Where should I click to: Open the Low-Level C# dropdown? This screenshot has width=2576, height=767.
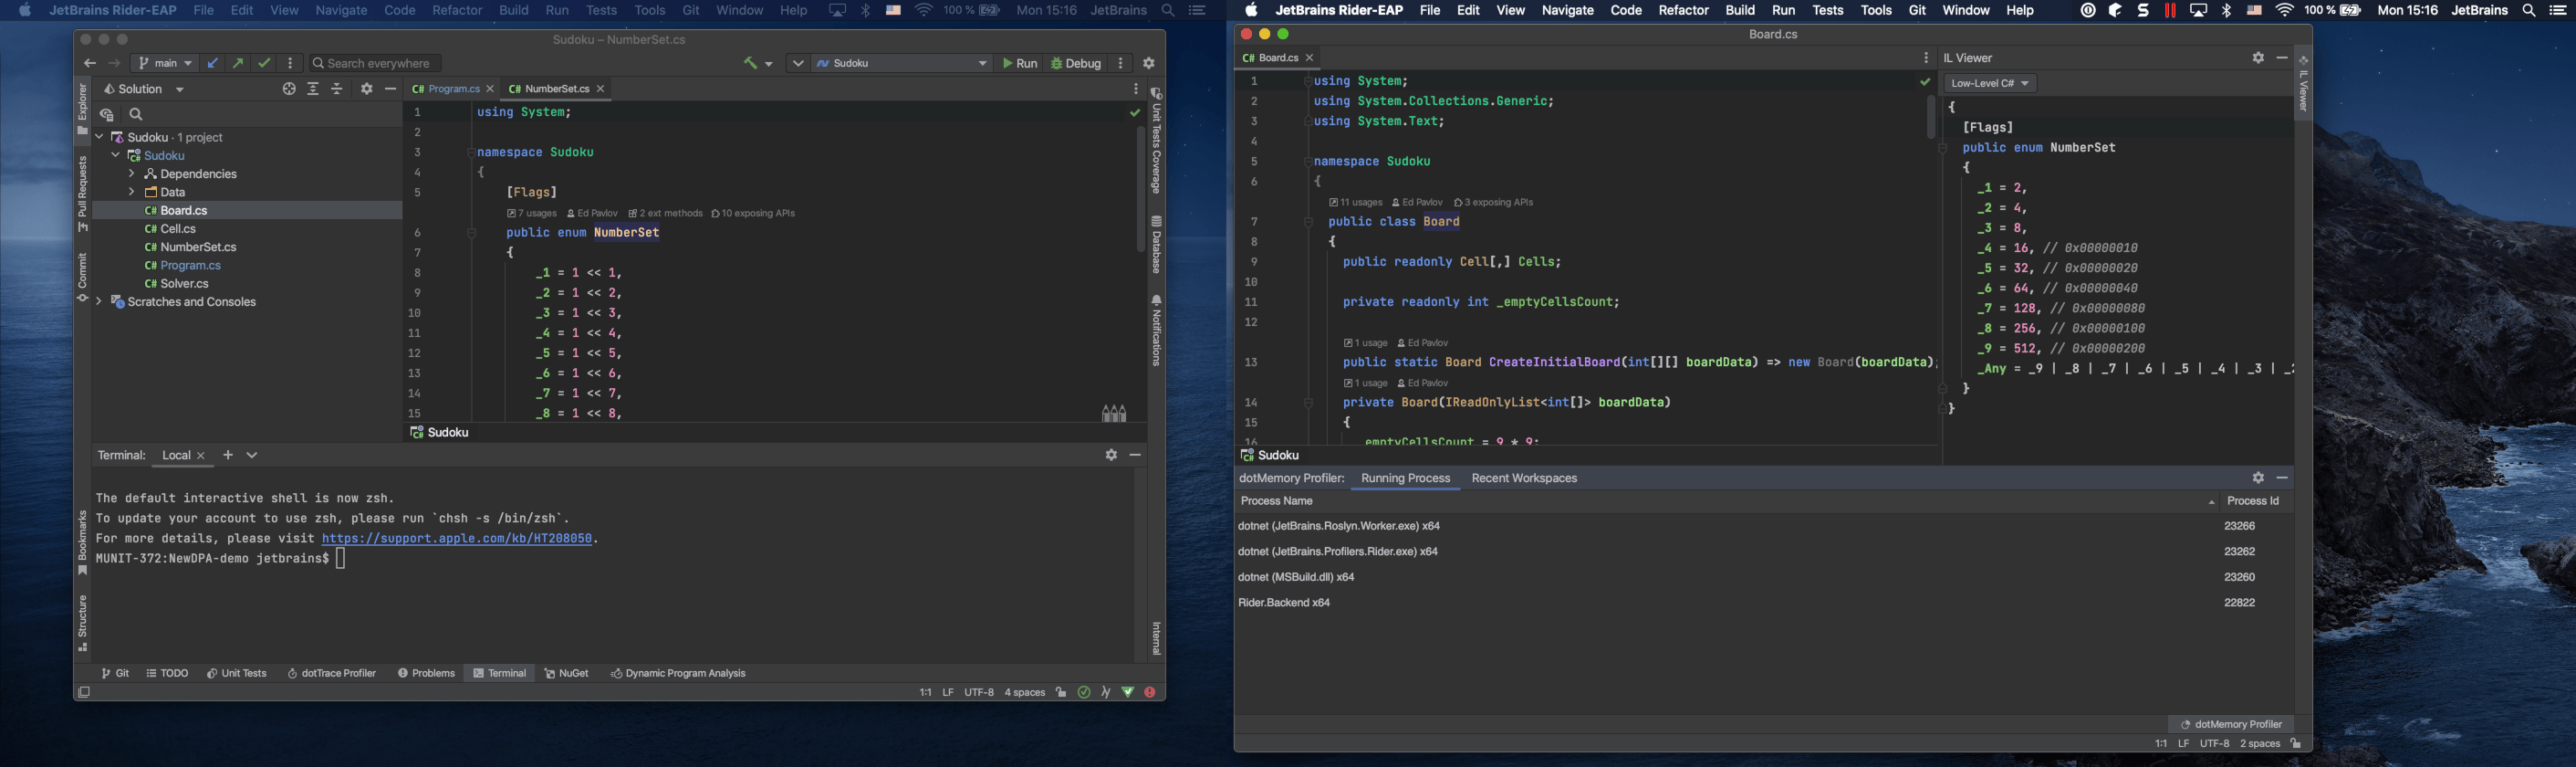click(x=1990, y=84)
